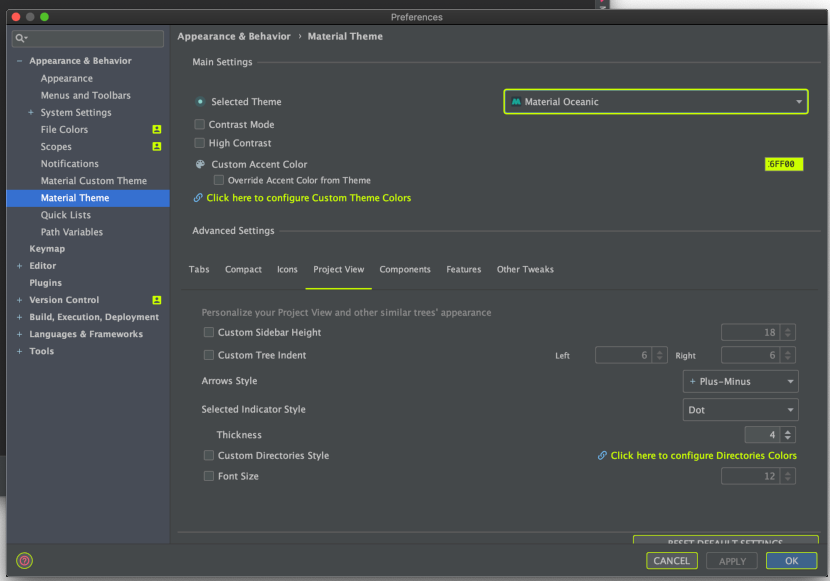Viewport: 830px width, 581px height.
Task: Click the Font Size value field
Action: (751, 476)
